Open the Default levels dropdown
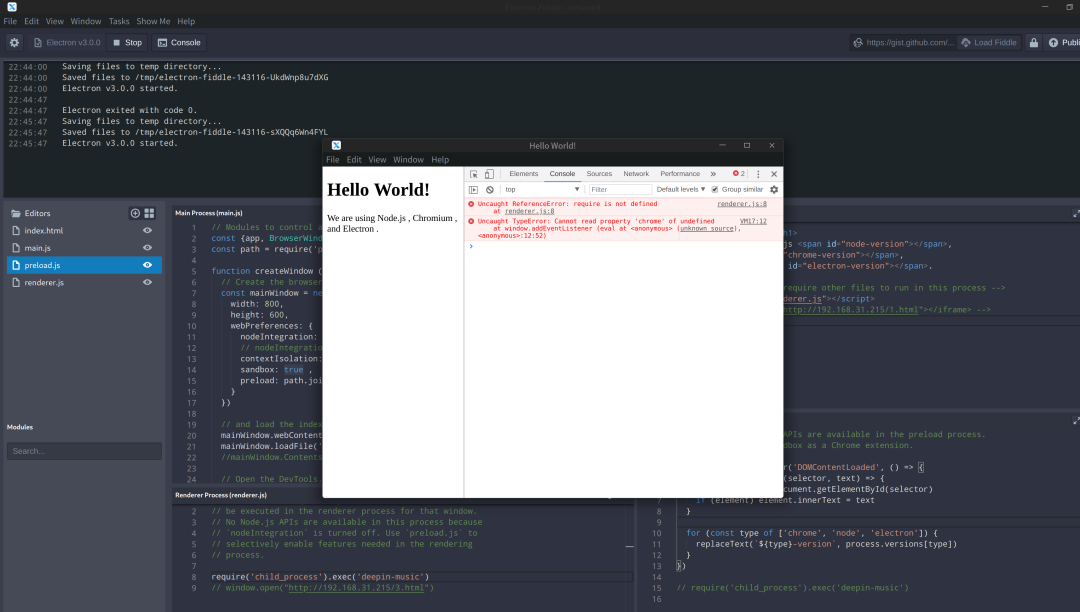 point(681,189)
